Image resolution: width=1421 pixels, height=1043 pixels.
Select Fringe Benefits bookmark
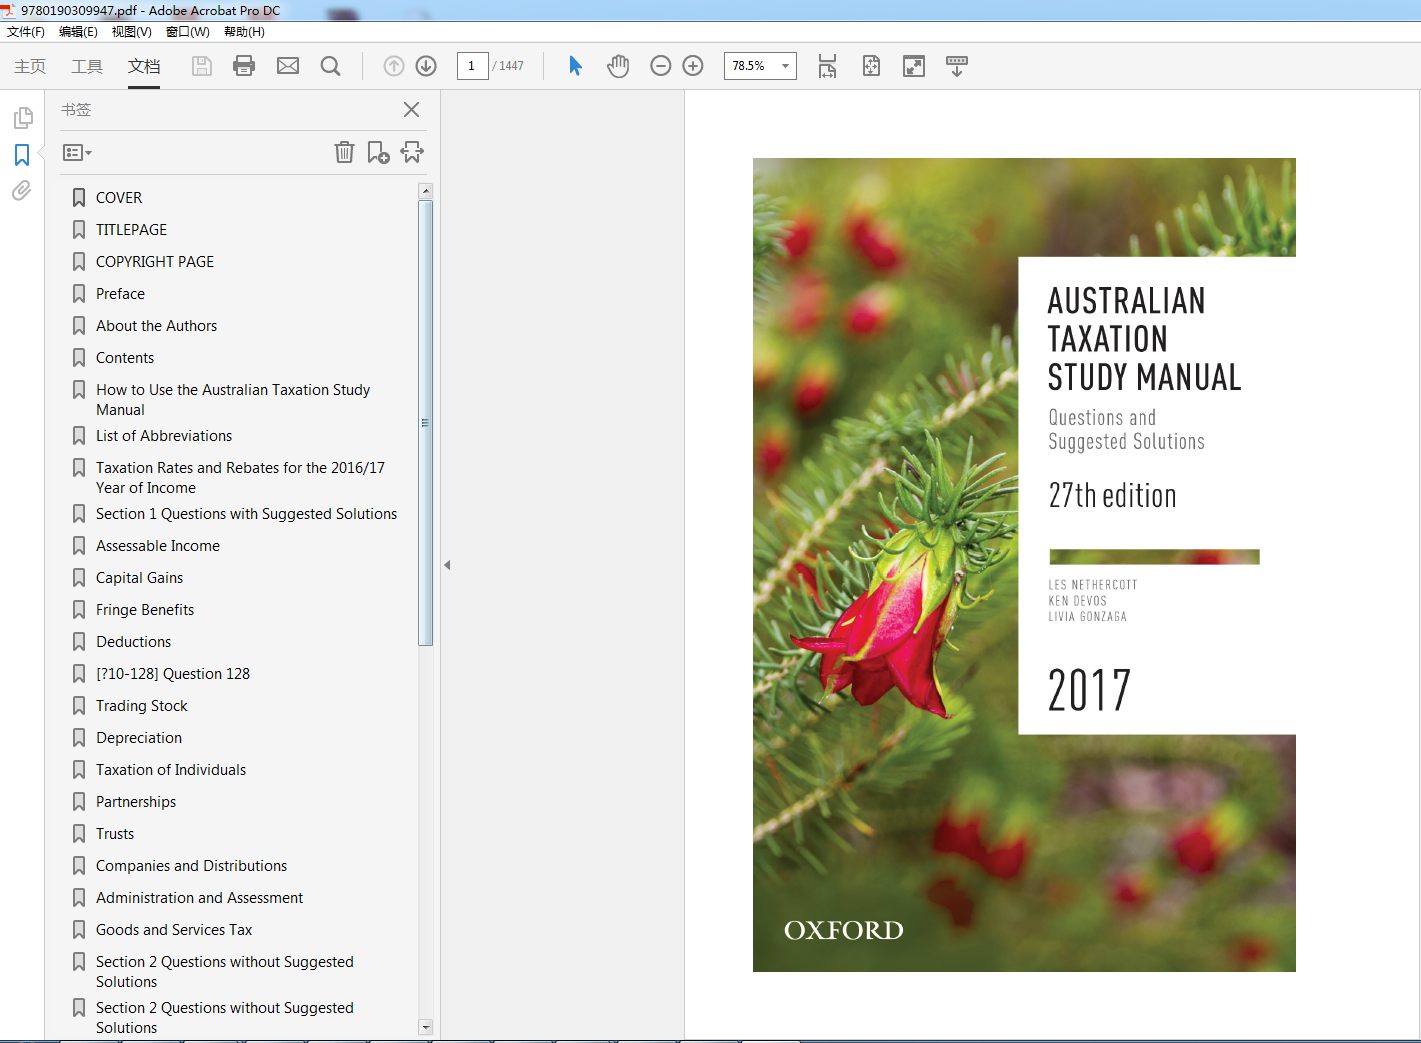(x=145, y=610)
